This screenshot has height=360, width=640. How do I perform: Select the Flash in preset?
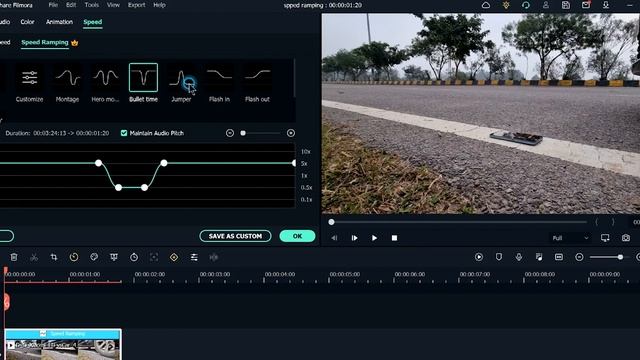click(219, 83)
